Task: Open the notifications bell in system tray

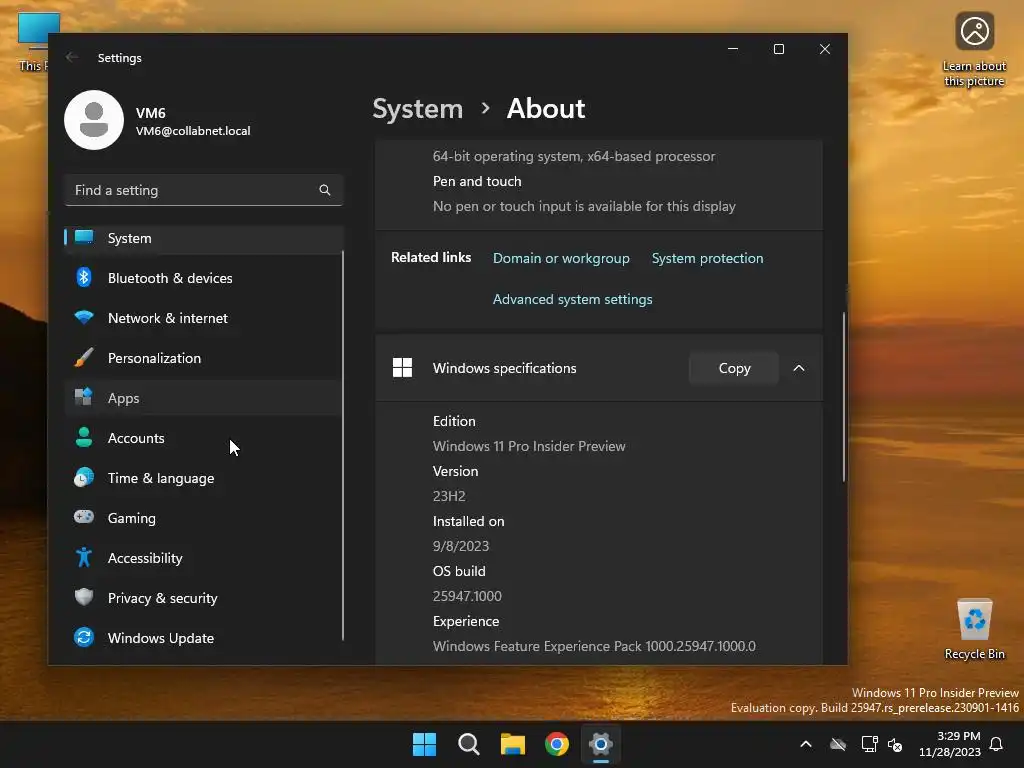Action: (997, 744)
